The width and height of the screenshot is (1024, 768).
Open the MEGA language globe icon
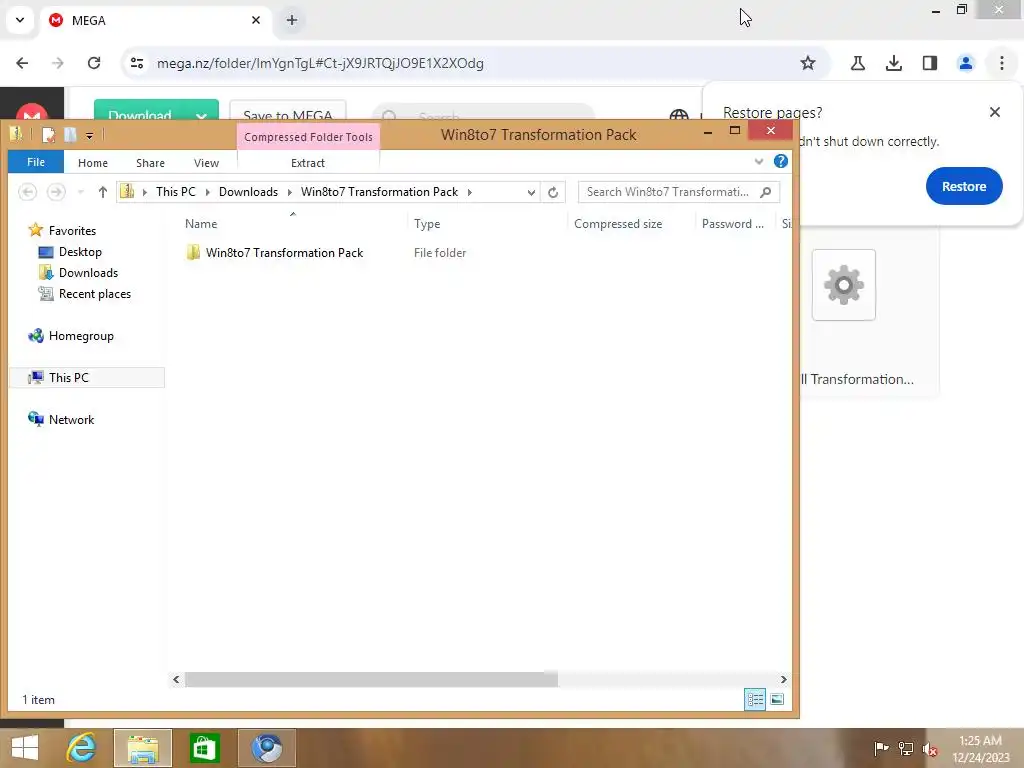click(679, 115)
